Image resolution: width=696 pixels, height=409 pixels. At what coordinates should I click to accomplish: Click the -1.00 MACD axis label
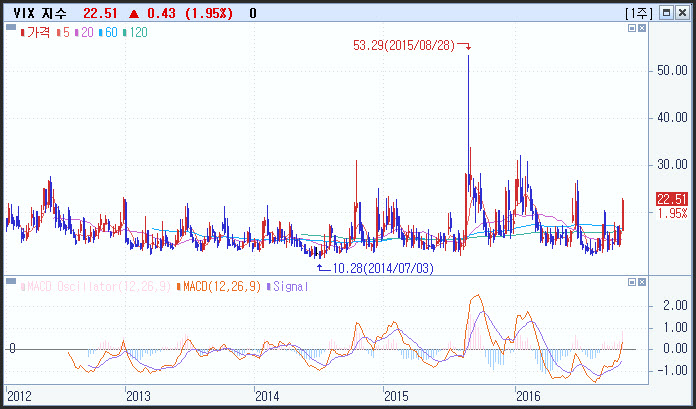click(x=672, y=370)
